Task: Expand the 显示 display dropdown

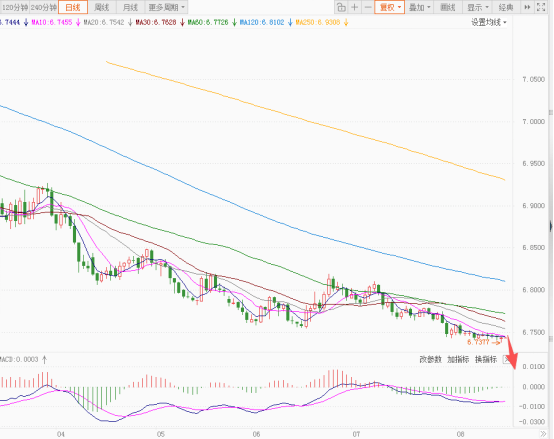Action: [477, 7]
